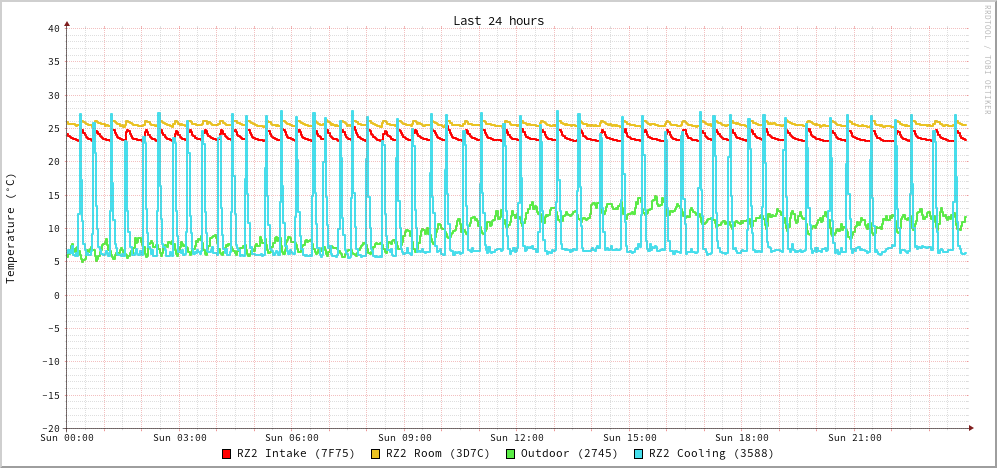Screen dimensions: 997x468
Task: Click the 20 value on the temperature axis
Action: 53,162
